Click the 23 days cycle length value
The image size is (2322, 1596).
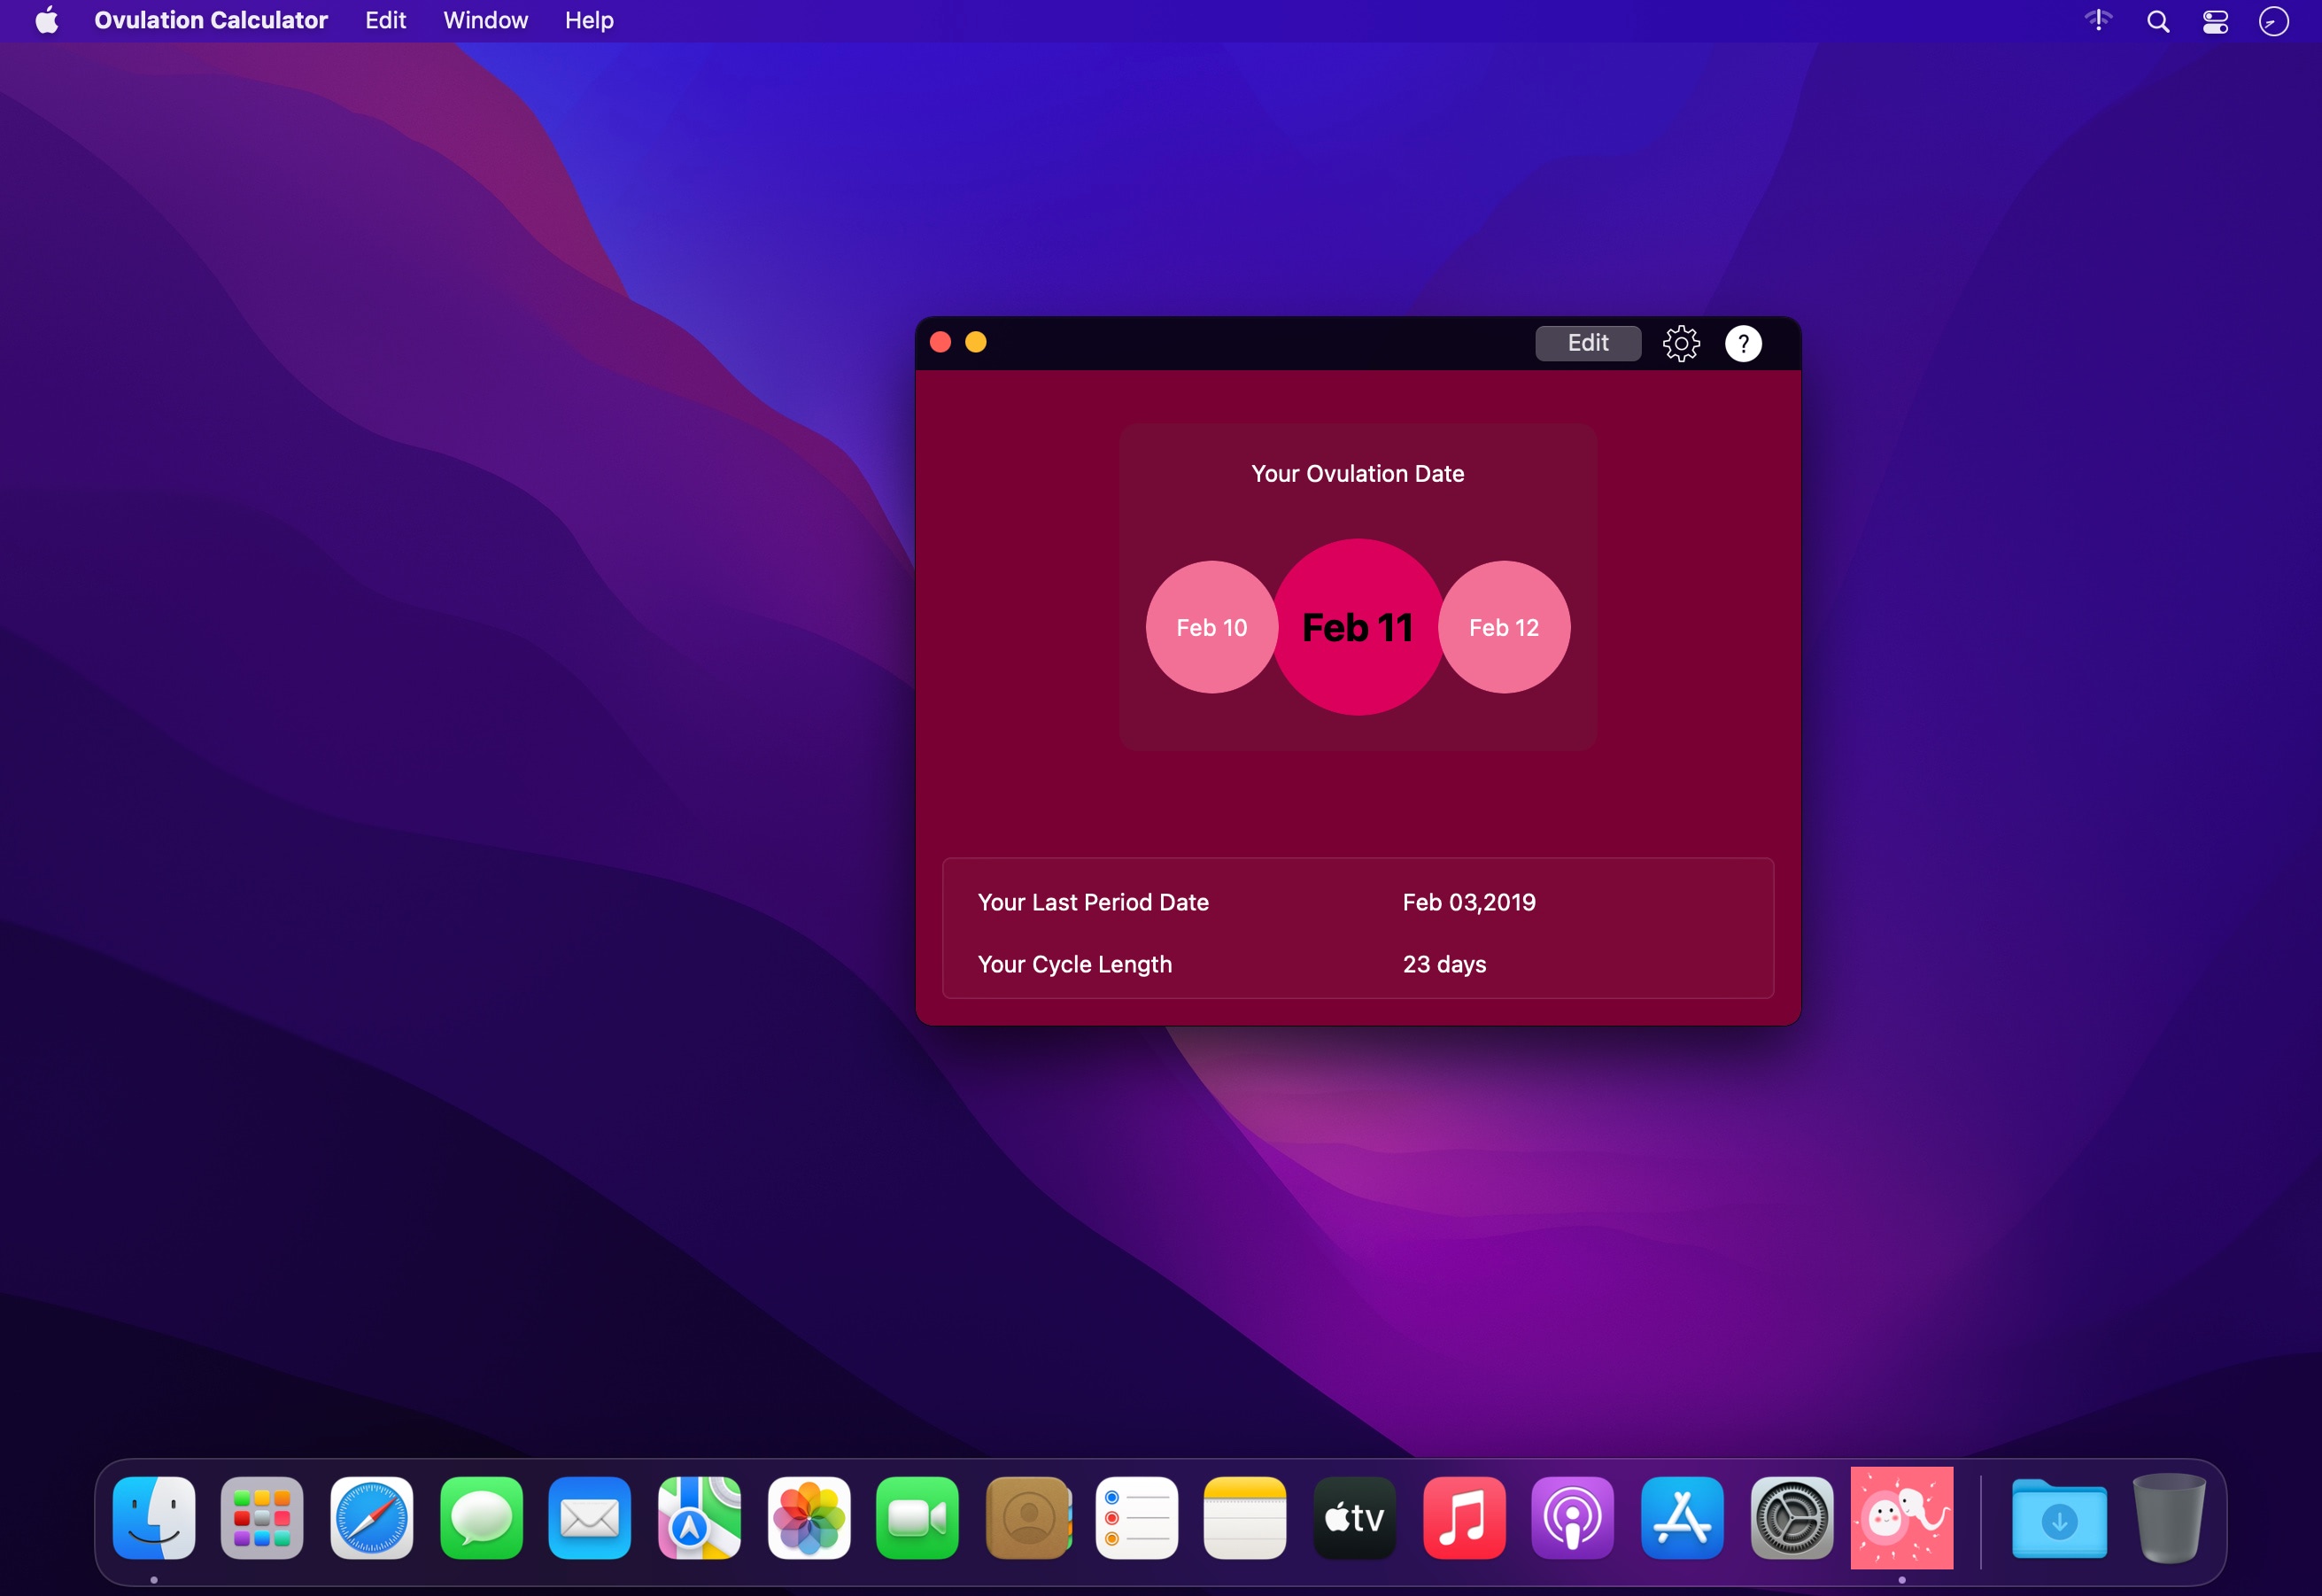pyautogui.click(x=1444, y=964)
